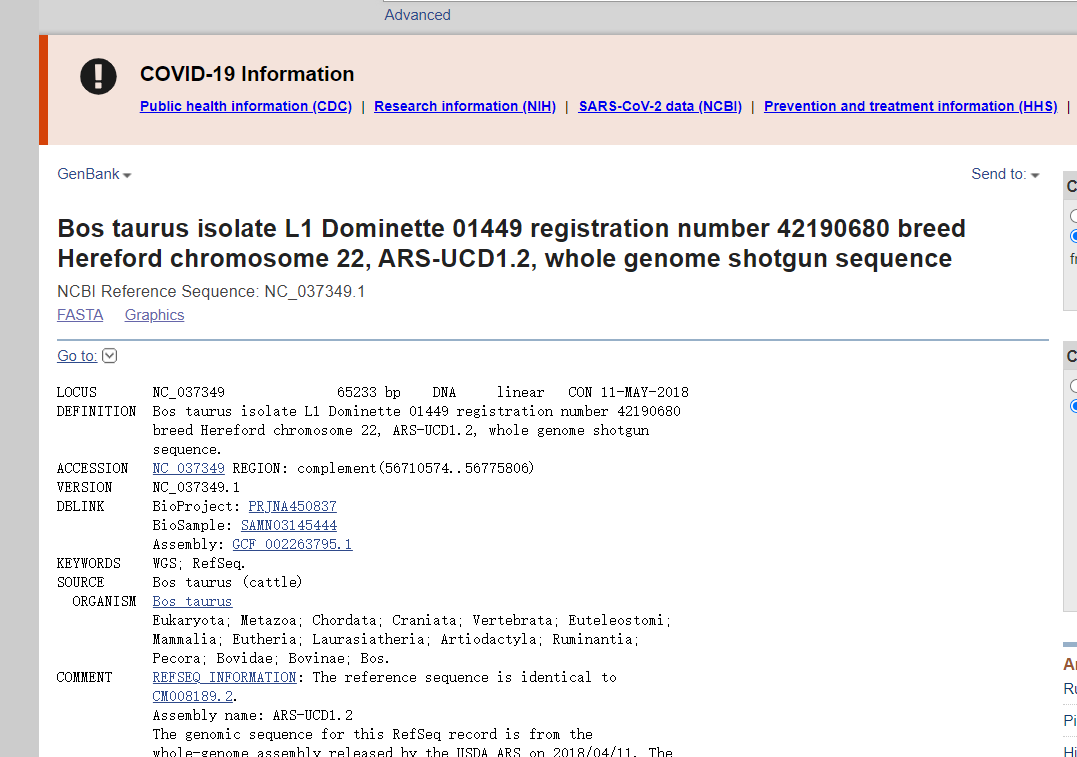
Task: Open Assembly GCF_002263795.1 link
Action: coord(292,544)
